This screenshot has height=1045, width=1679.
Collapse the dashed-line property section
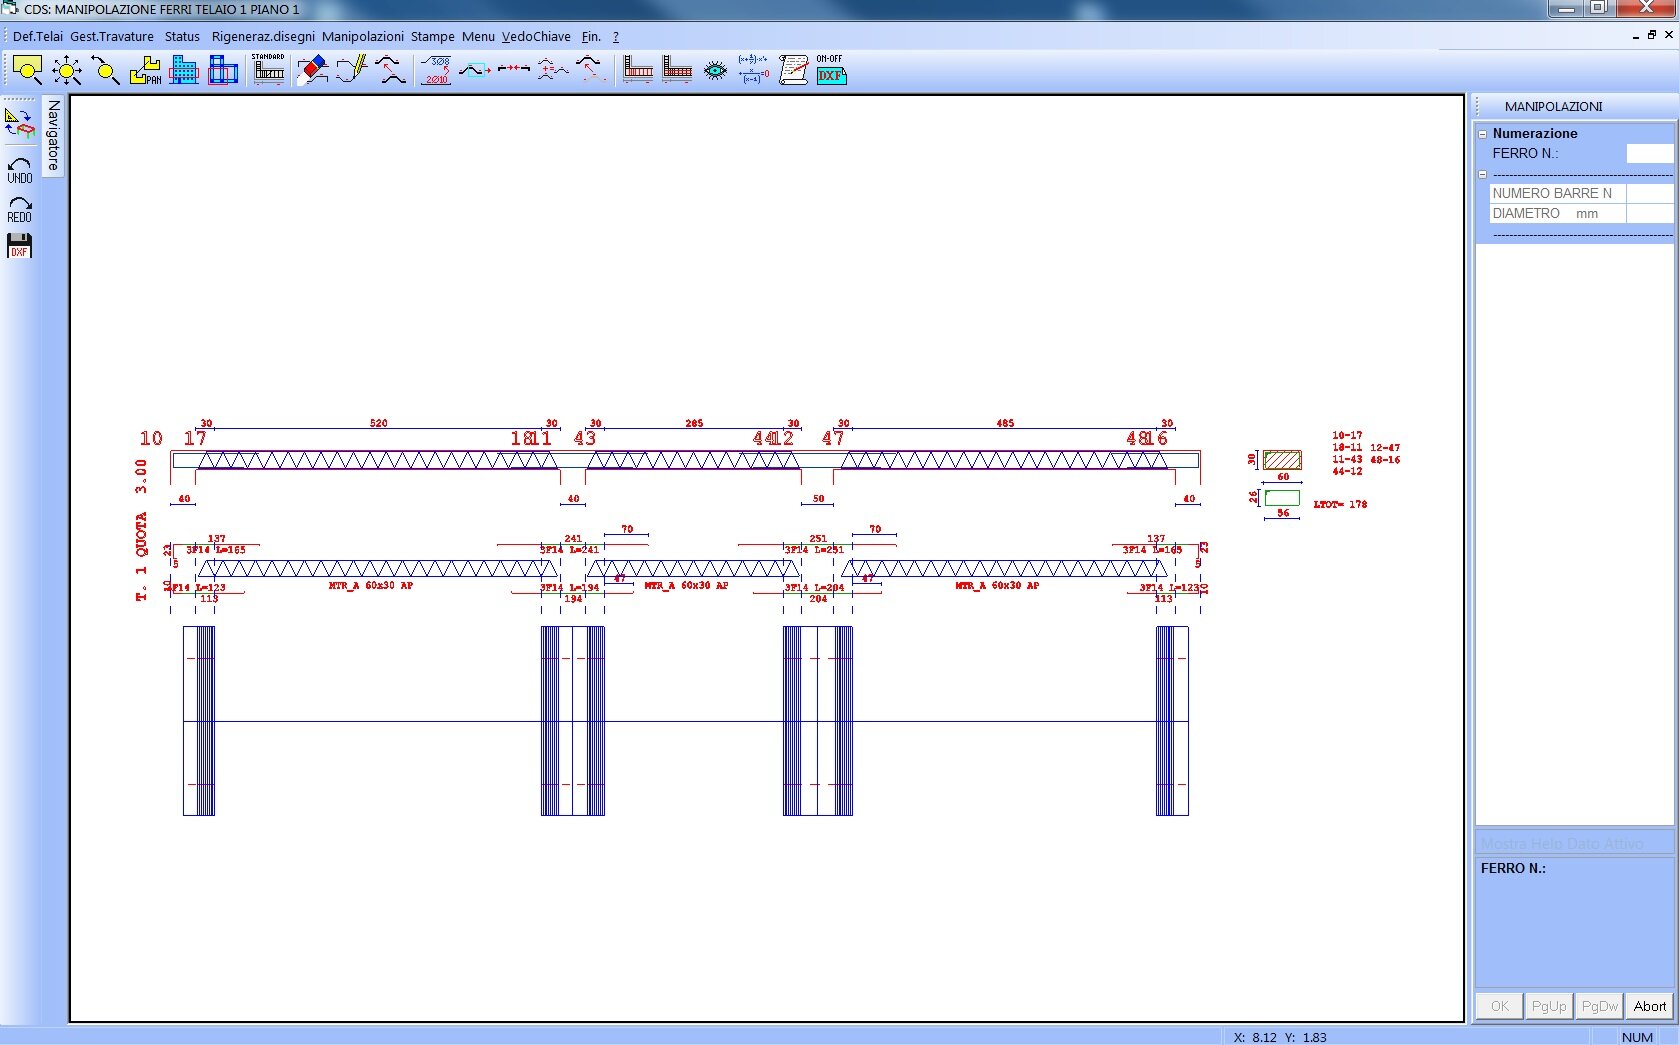click(x=1483, y=174)
